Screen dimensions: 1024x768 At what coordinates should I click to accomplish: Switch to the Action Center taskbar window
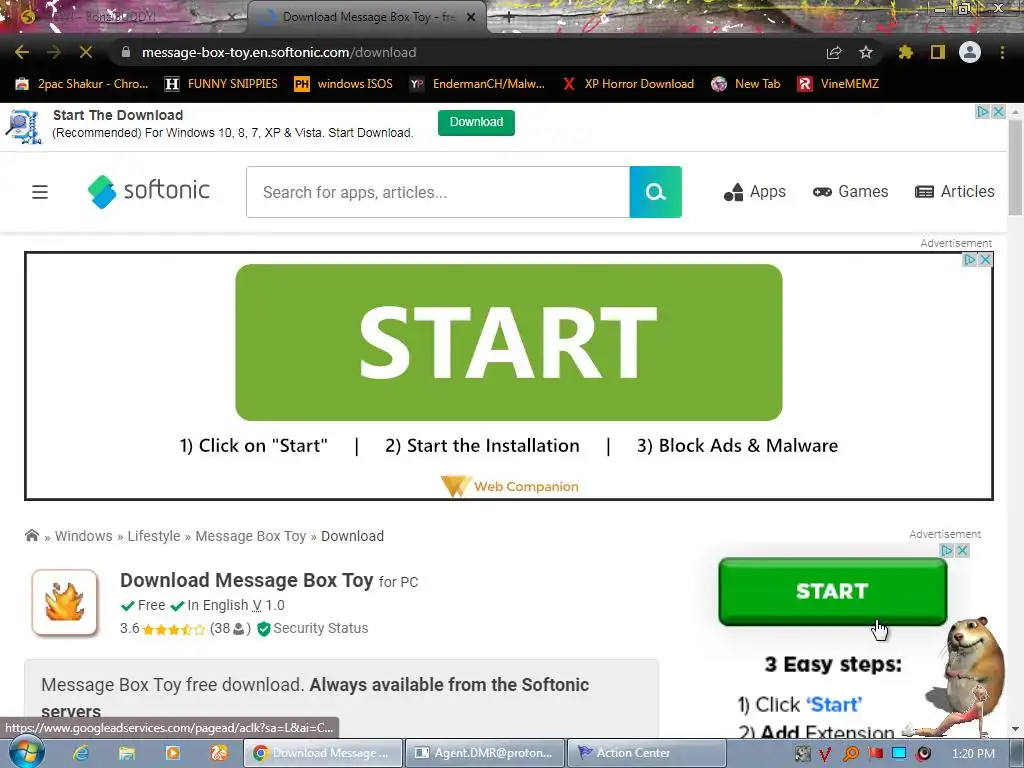(x=647, y=753)
